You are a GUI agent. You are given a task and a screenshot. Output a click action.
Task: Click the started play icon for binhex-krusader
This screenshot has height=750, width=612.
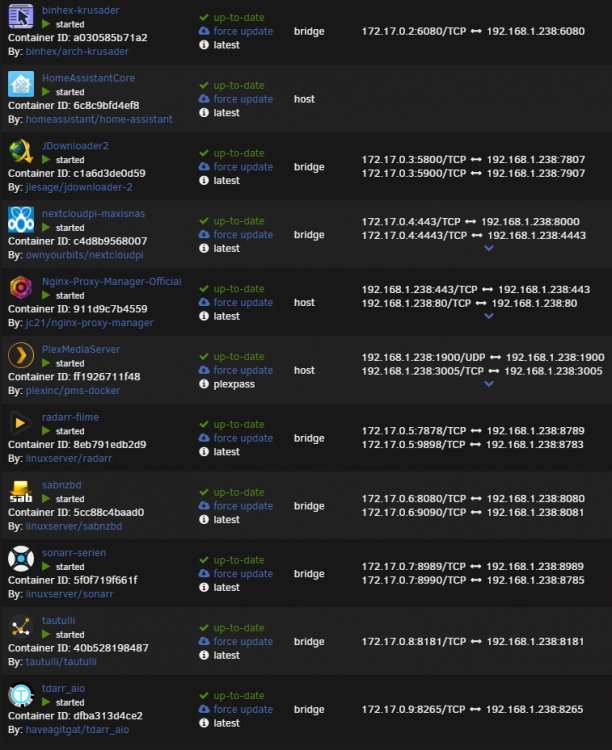(46, 24)
